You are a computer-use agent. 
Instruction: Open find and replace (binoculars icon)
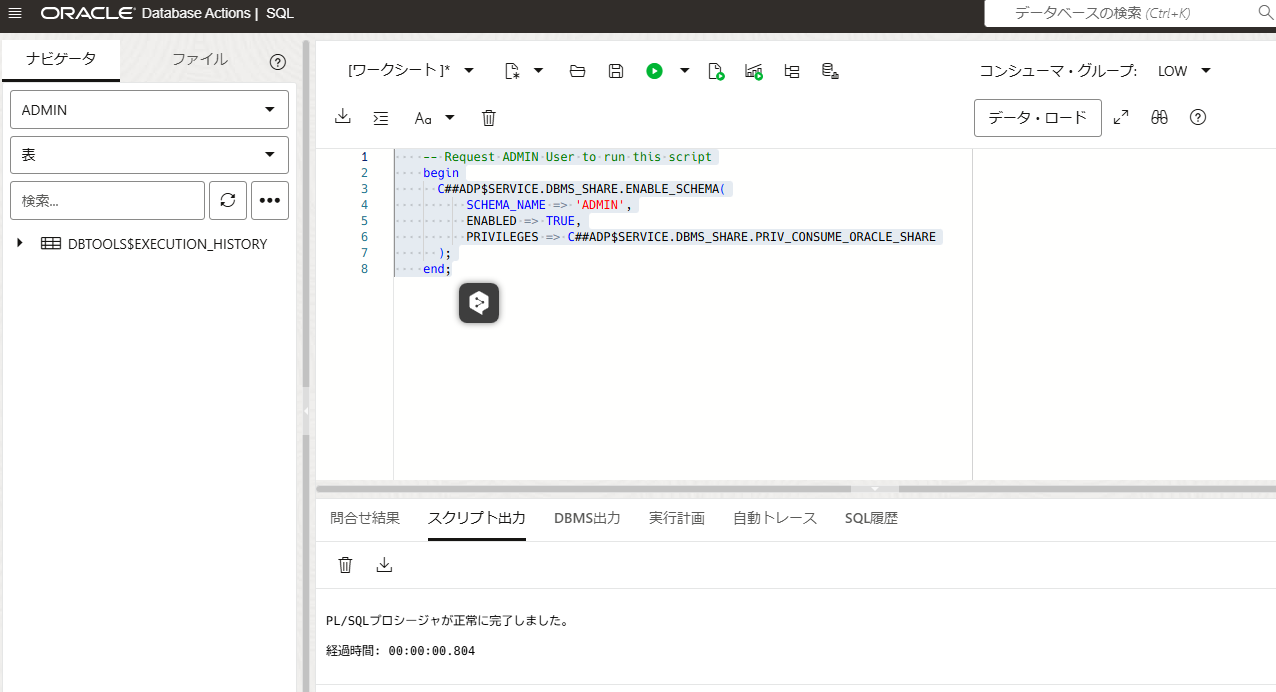click(x=1159, y=117)
